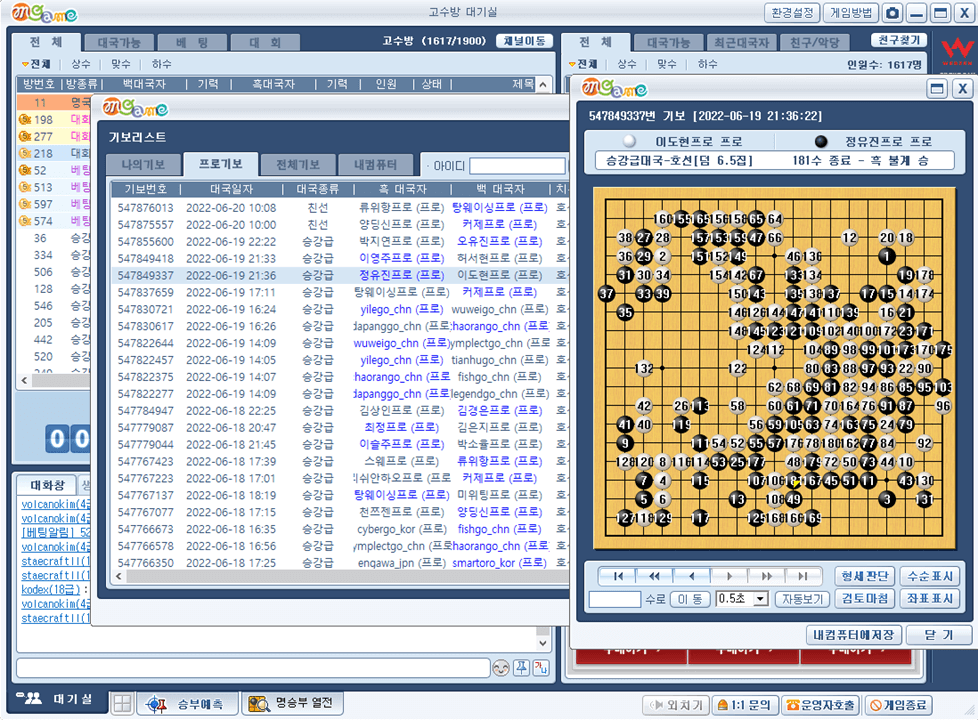
Task: Click the 외치기 shout button
Action: [676, 705]
